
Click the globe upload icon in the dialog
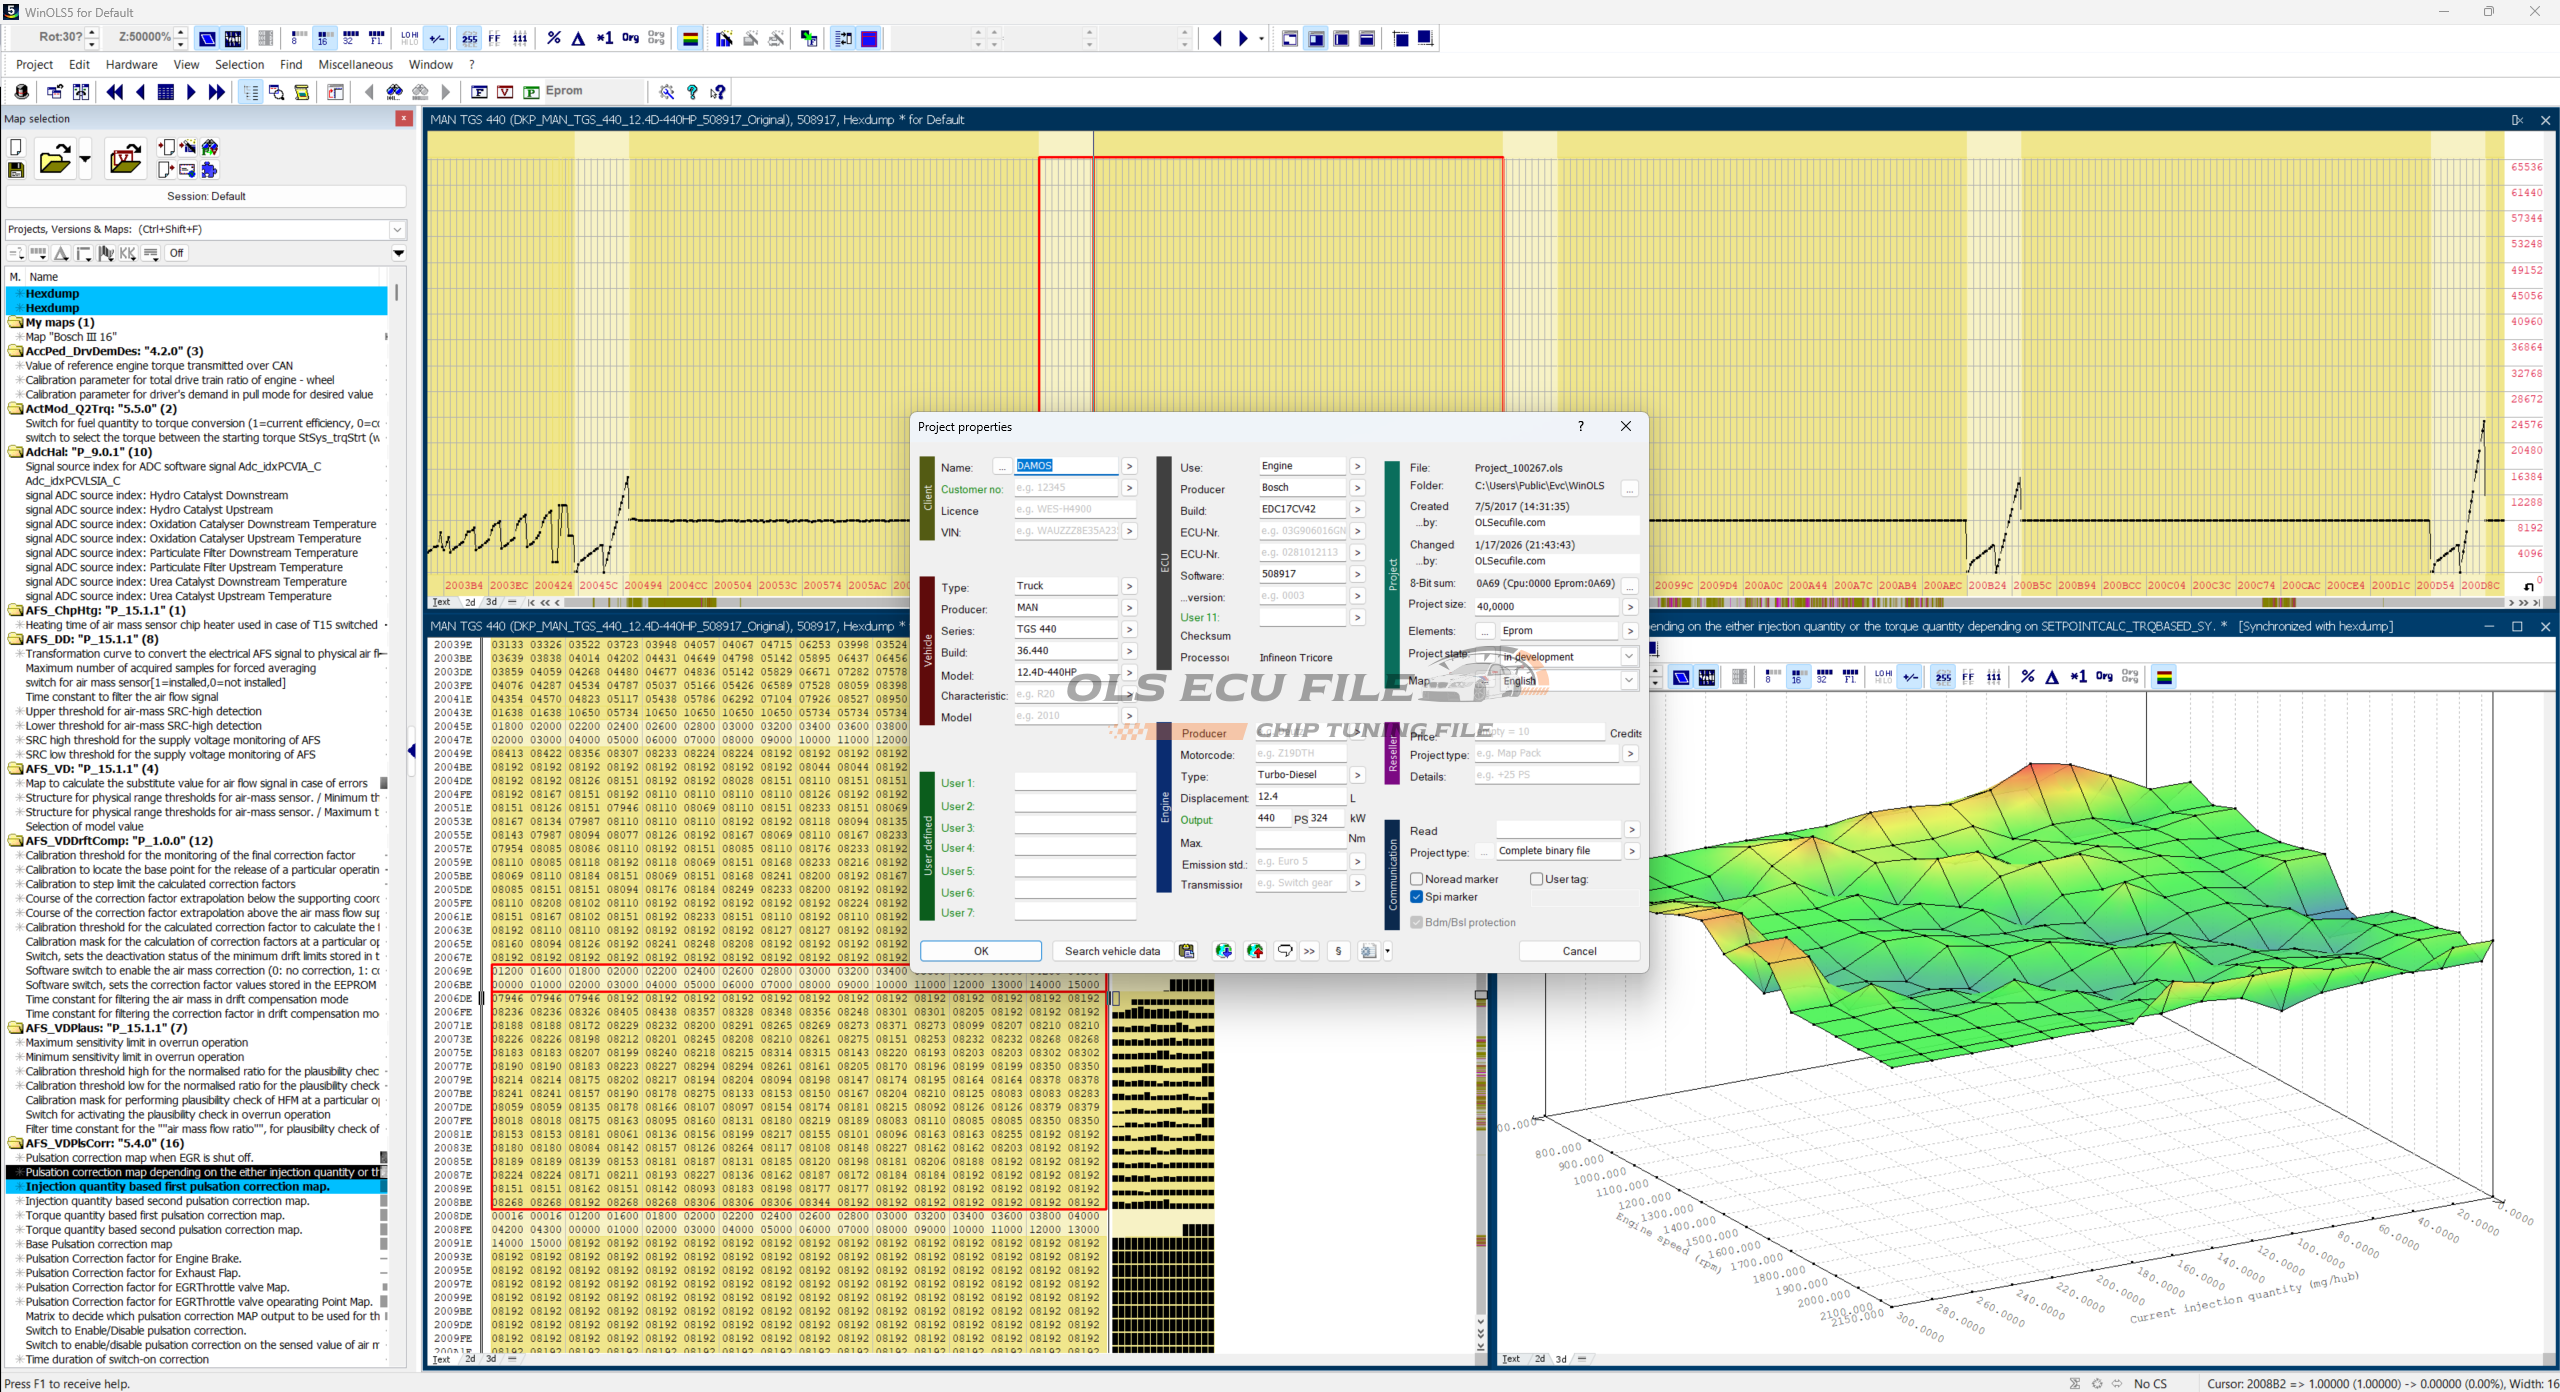(1255, 951)
